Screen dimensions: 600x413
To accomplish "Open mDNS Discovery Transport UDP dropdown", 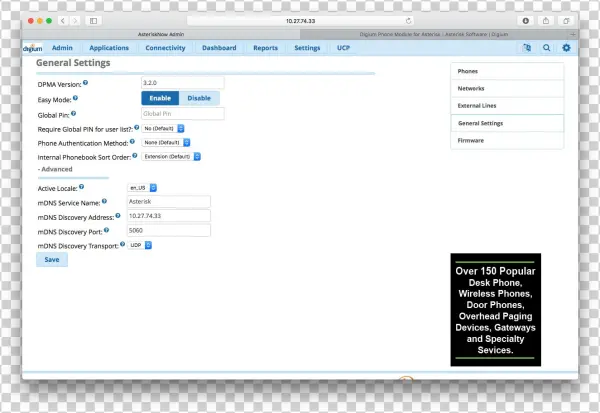I will coord(140,245).
